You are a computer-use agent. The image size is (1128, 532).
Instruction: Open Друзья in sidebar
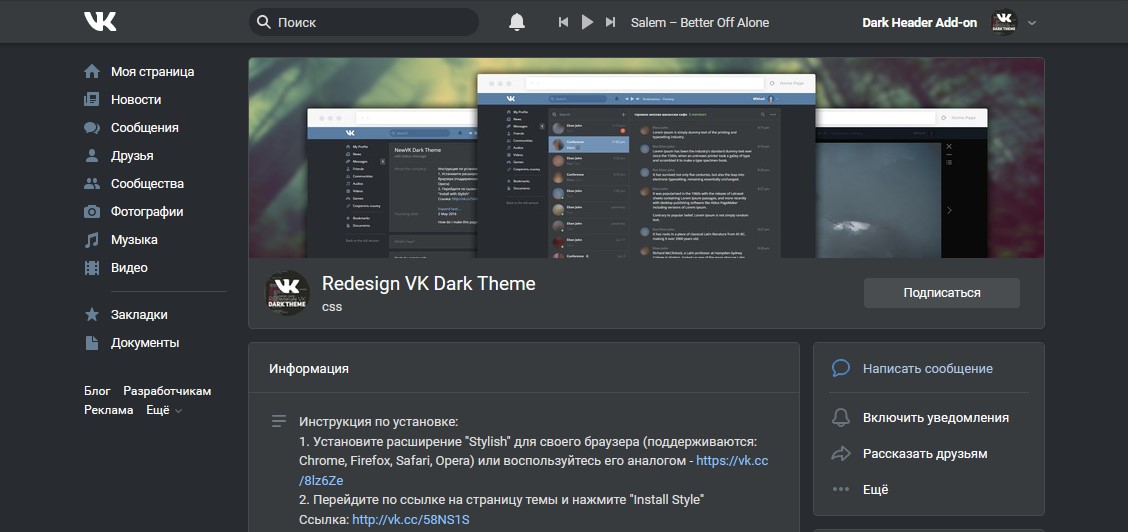132,156
